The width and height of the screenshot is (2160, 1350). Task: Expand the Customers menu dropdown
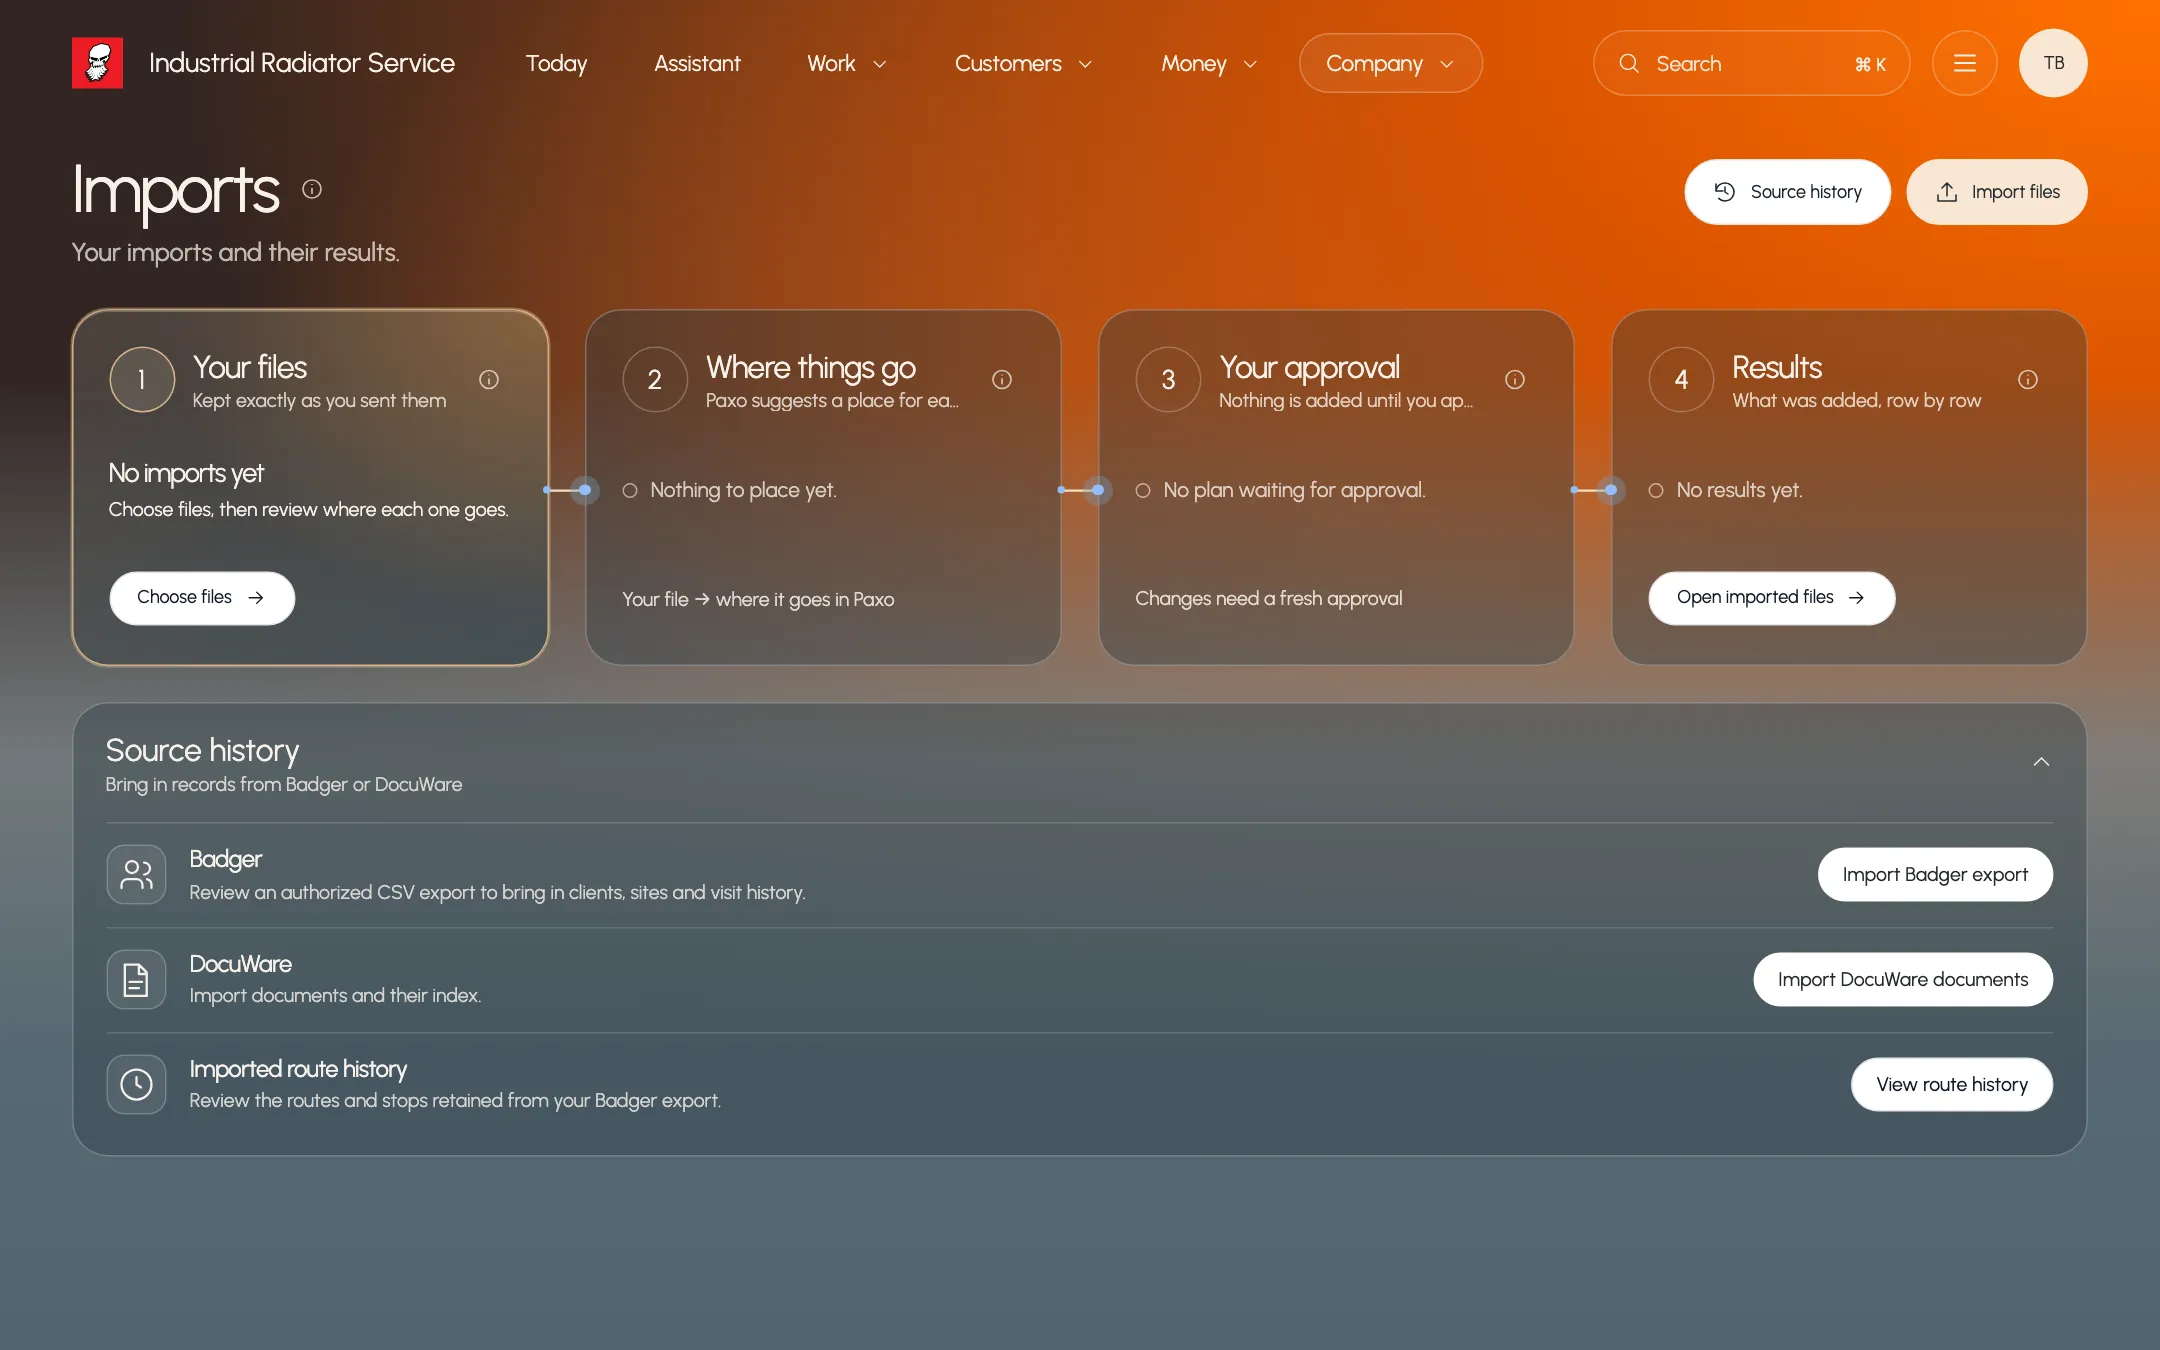(1023, 63)
